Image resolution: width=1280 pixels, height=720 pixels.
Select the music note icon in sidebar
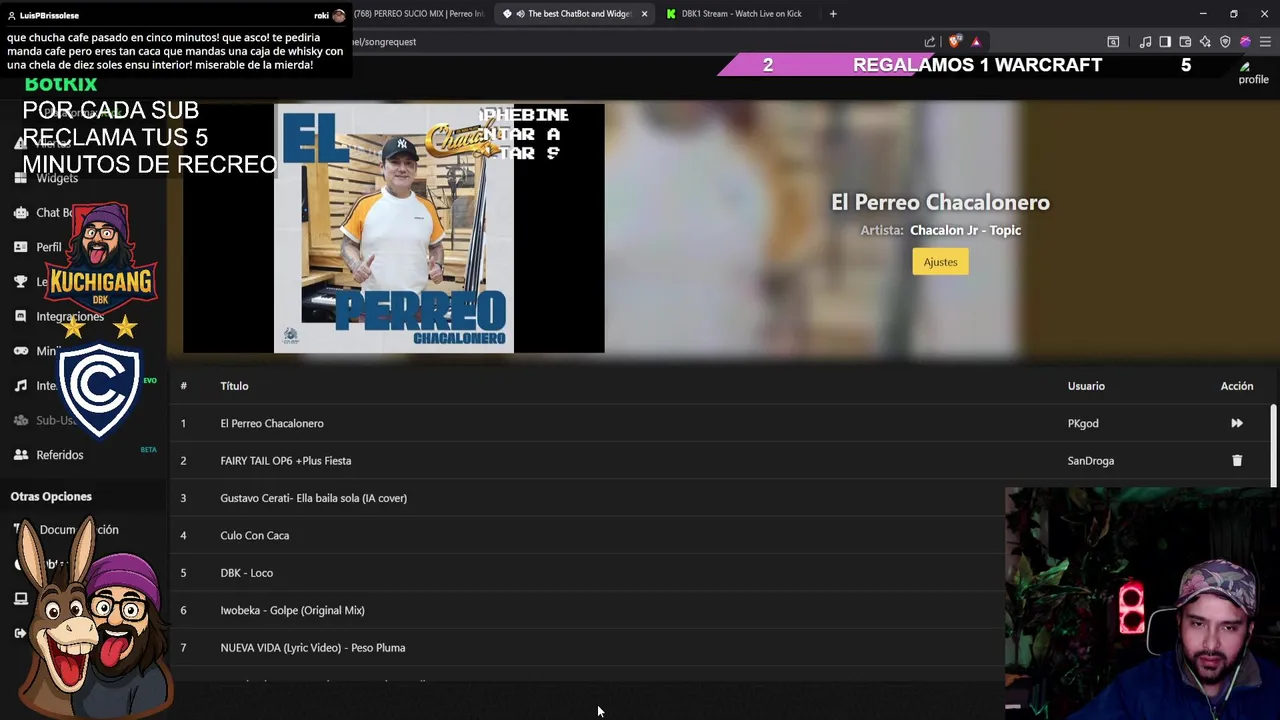pos(20,386)
